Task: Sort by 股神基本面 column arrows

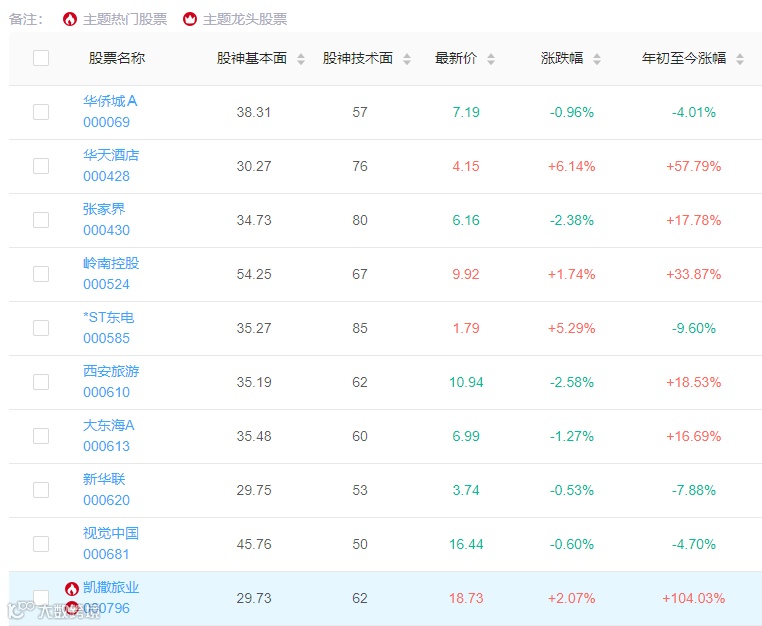Action: pos(301,59)
